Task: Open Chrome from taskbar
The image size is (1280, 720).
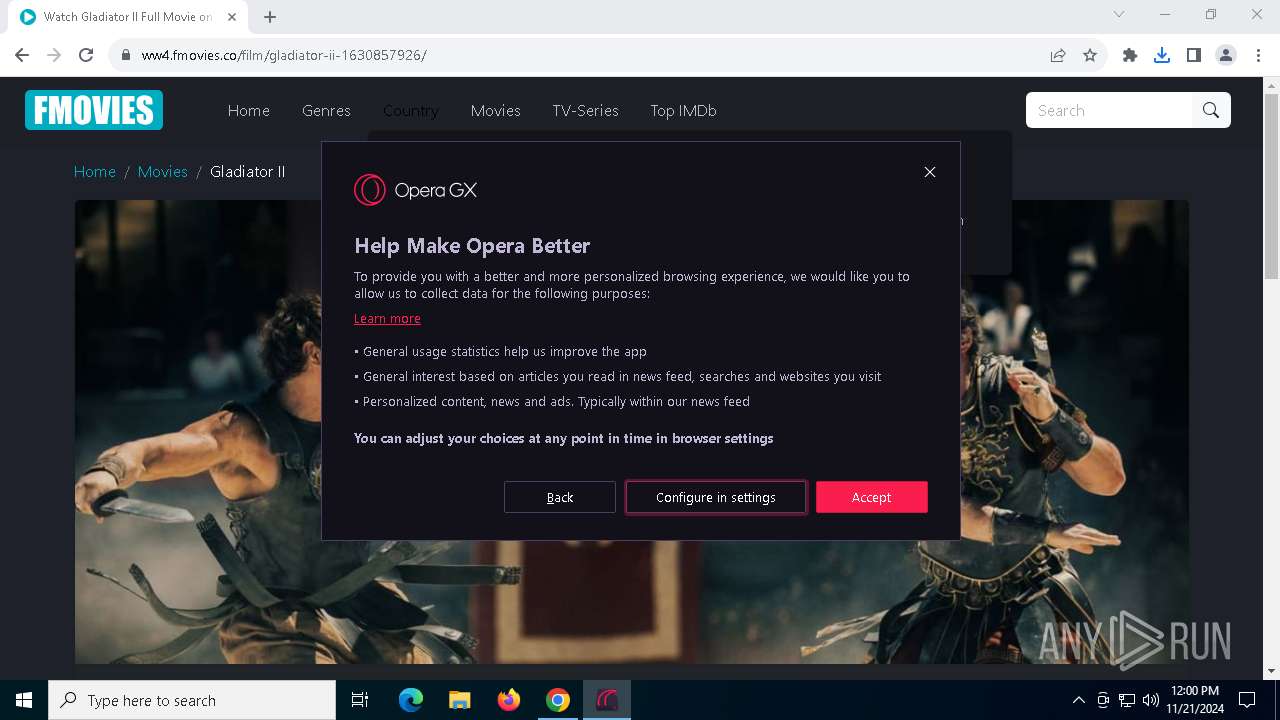Action: 558,700
